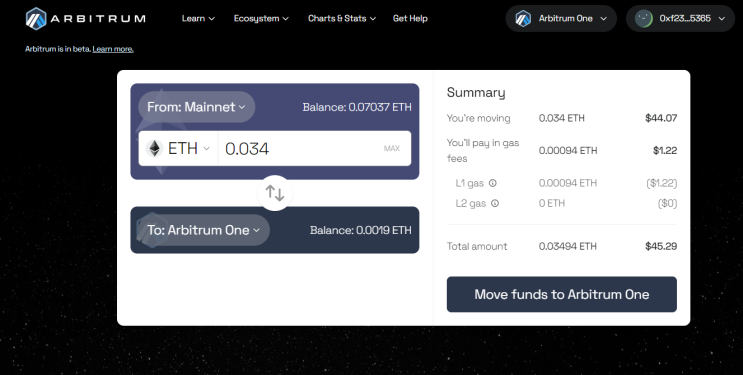
Task: Click the 0.00094 ETH gas fees value
Action: tap(568, 151)
